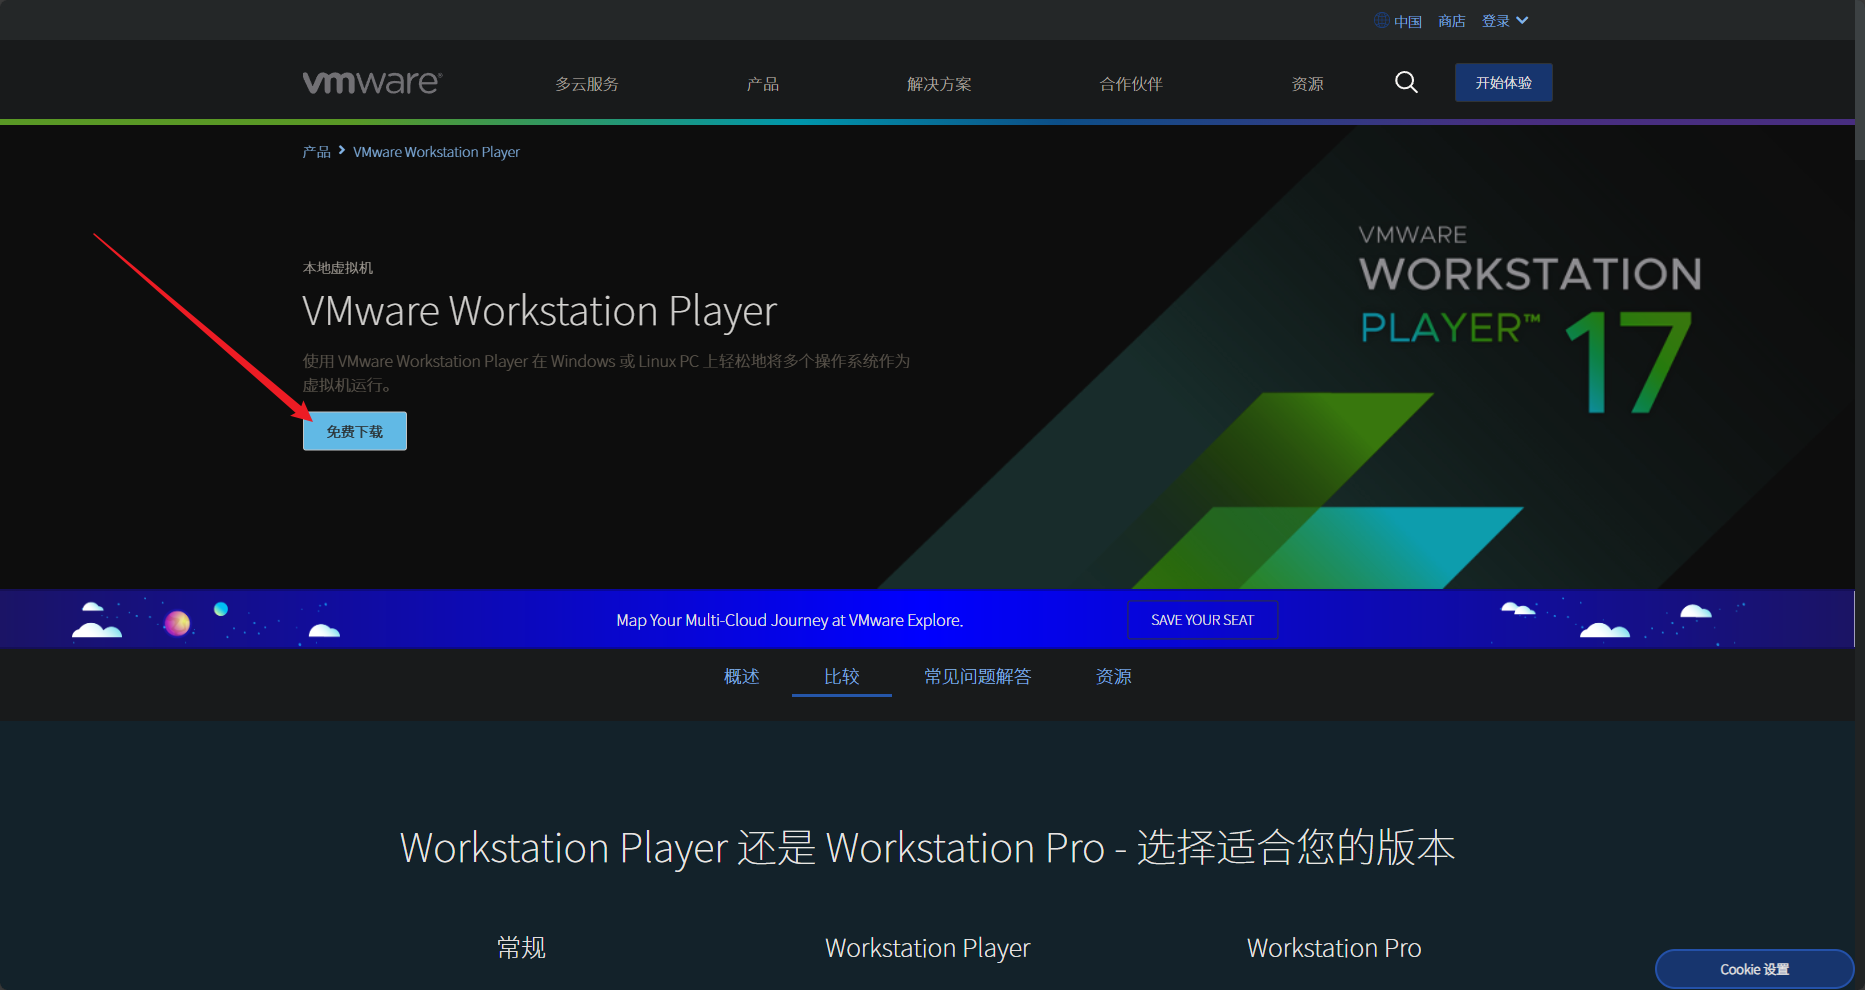Image resolution: width=1865 pixels, height=990 pixels.
Task: Click SAVE YOUR SEAT button
Action: (1202, 620)
